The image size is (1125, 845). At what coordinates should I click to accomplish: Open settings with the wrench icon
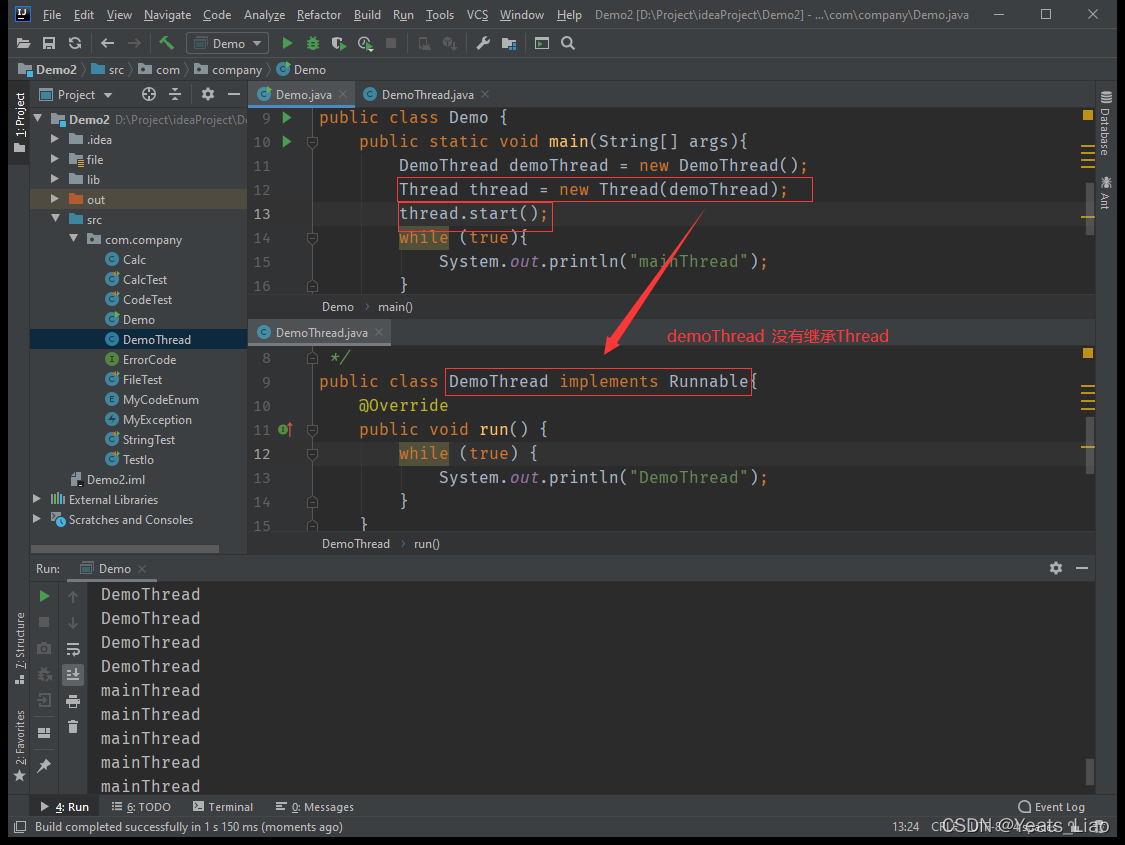(x=483, y=43)
